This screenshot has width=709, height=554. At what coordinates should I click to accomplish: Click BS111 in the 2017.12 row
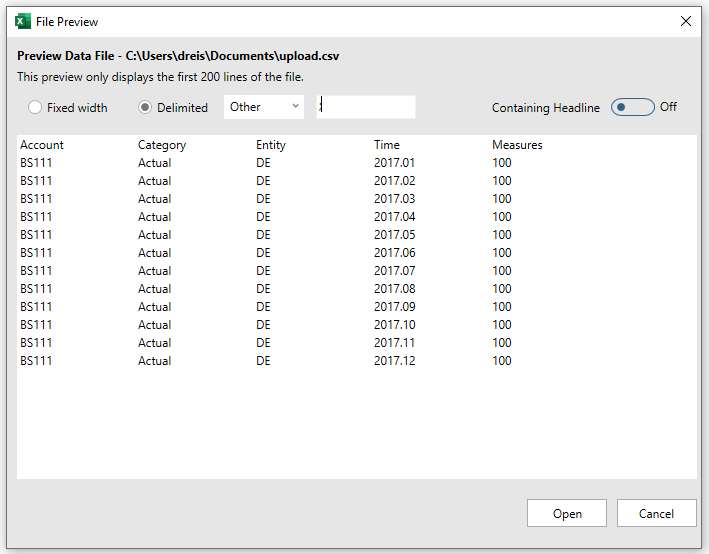pos(36,361)
